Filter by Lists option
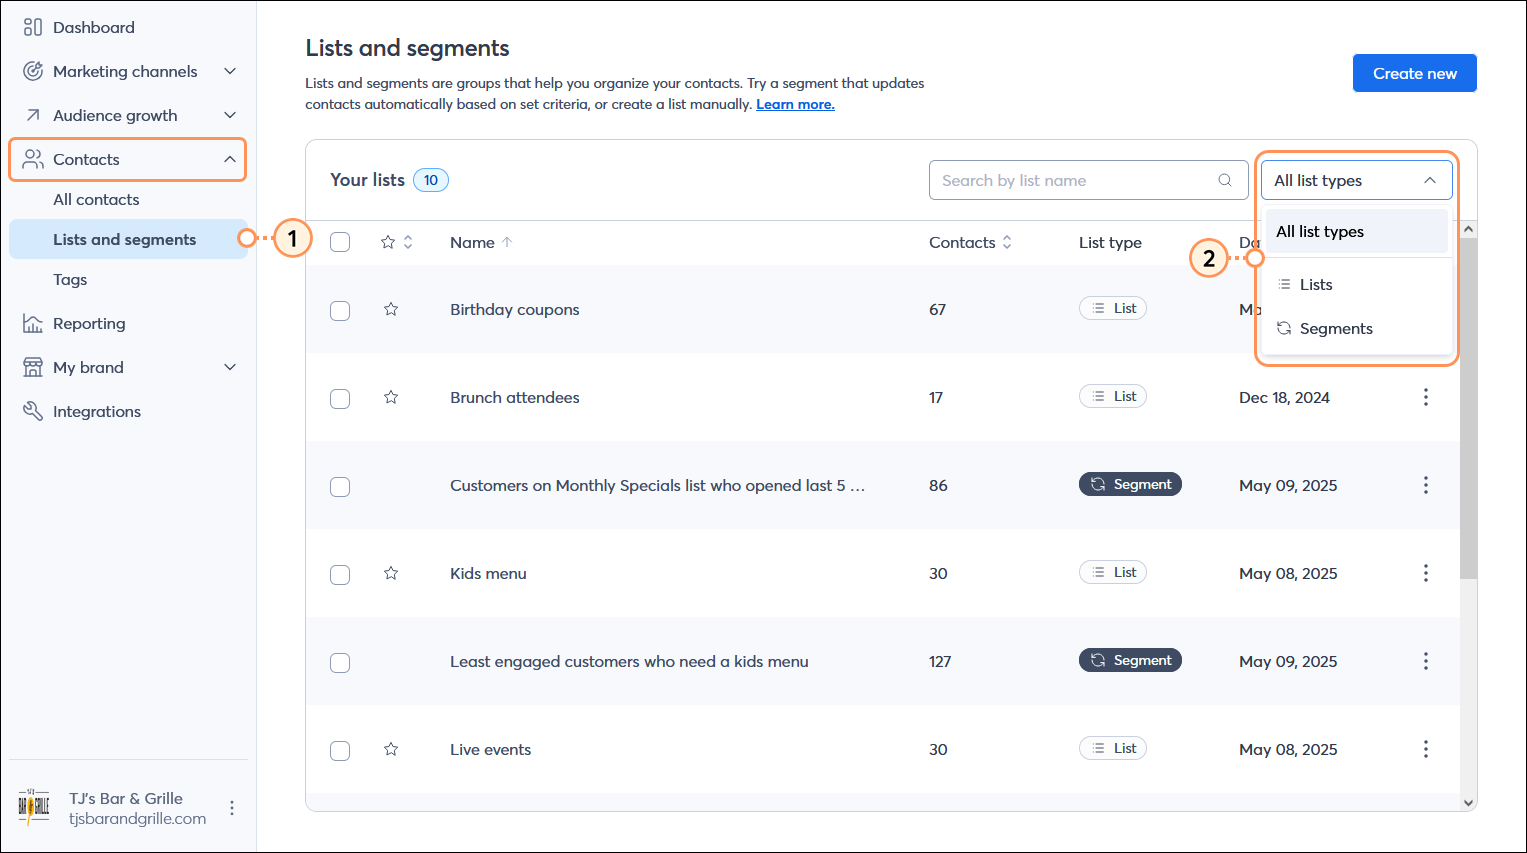 [1356, 284]
